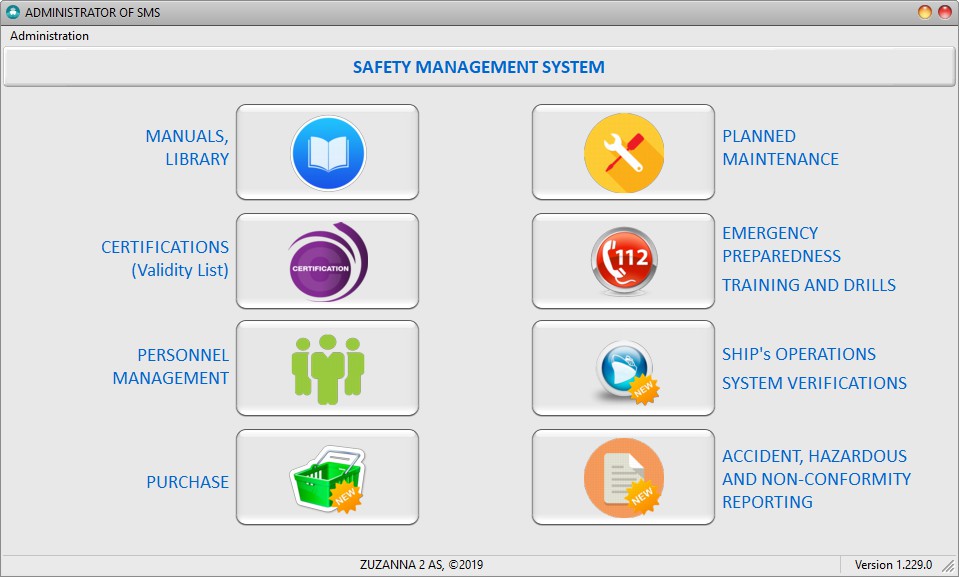Open the green Purchase shopping basket icon
This screenshot has width=959, height=577.
coord(328,477)
